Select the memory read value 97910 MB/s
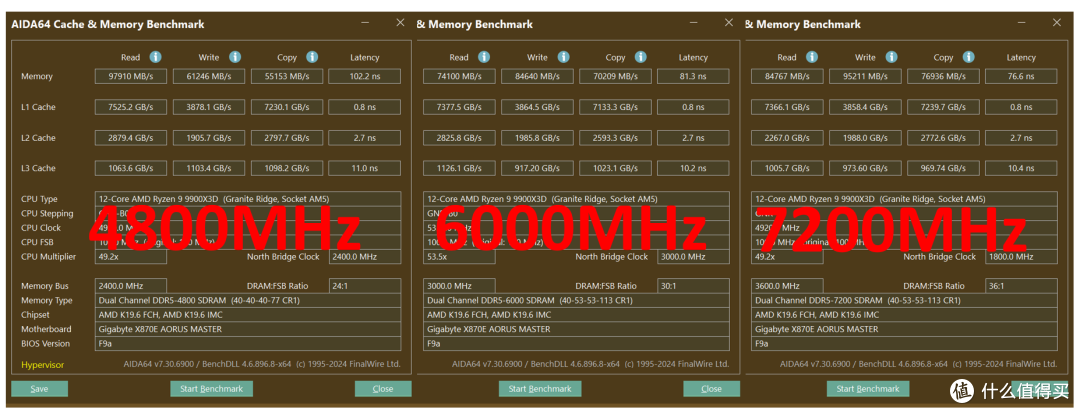 131,76
